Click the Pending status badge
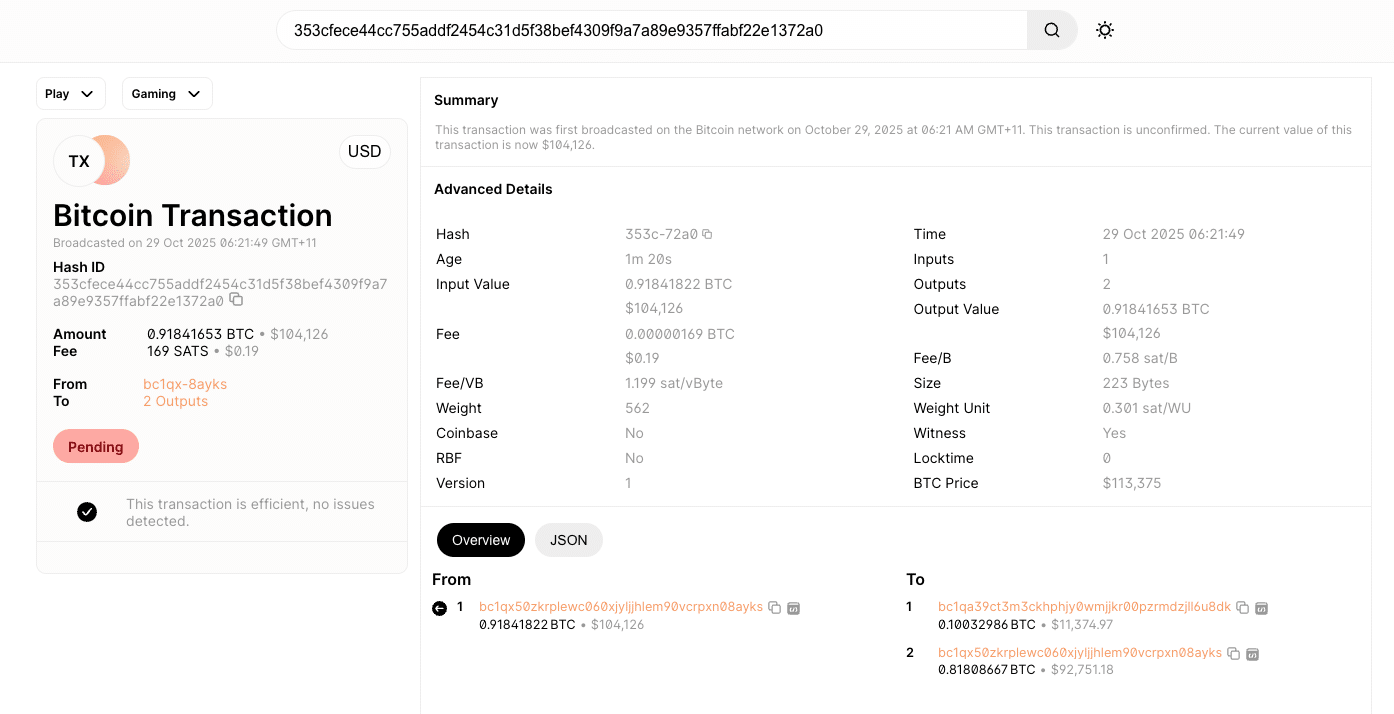This screenshot has width=1394, height=714. (96, 447)
